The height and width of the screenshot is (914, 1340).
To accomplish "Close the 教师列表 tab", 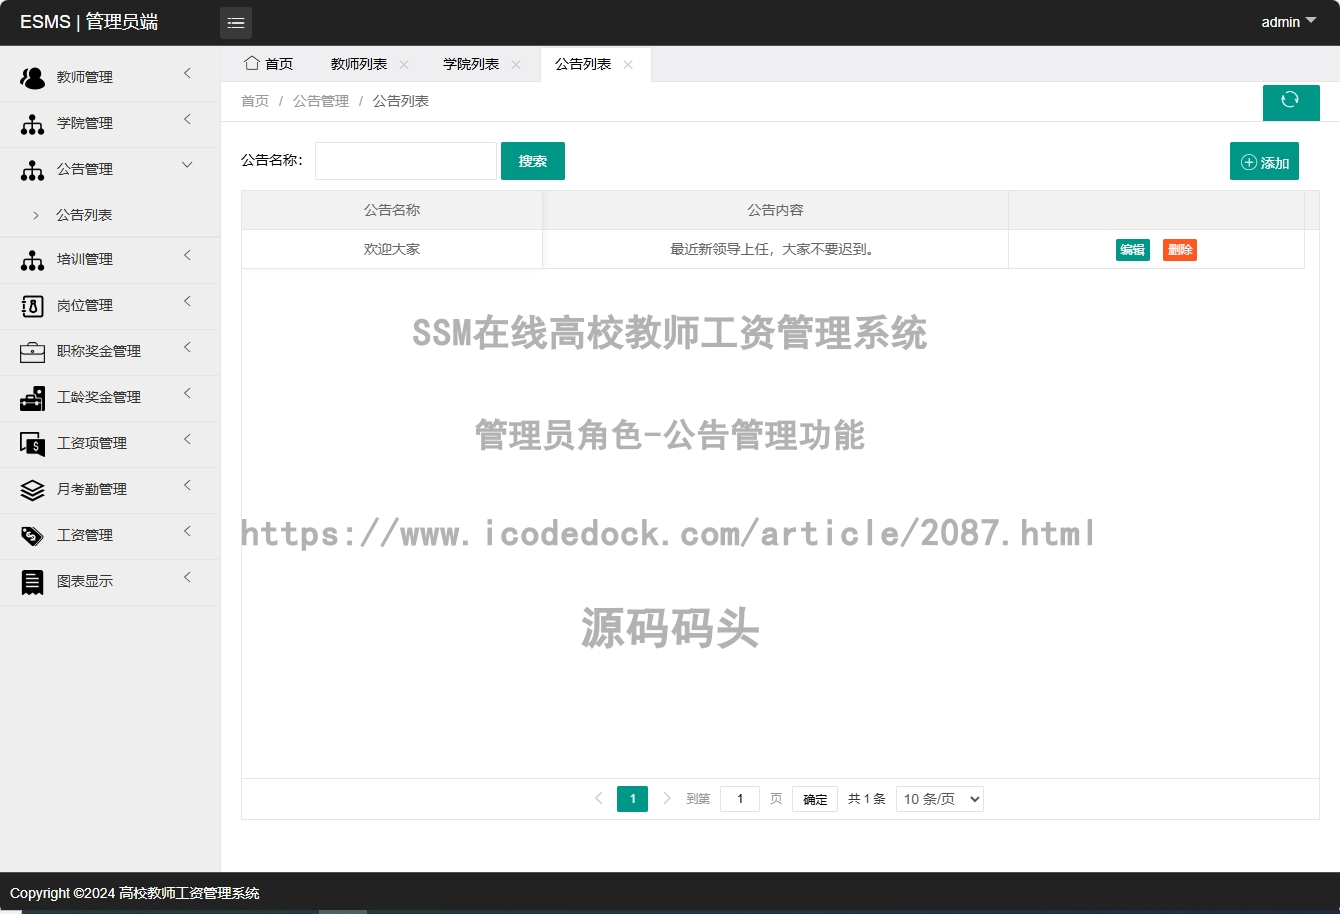I will (404, 64).
